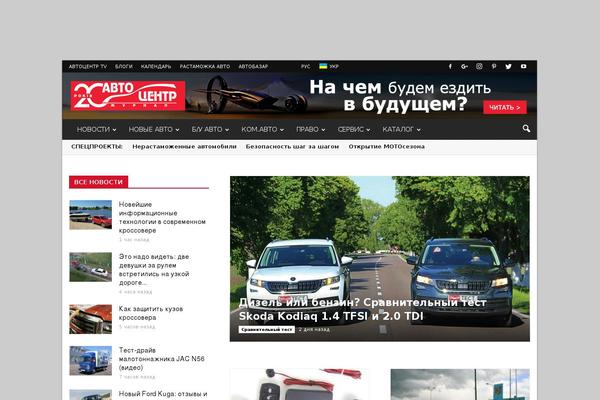Image resolution: width=600 pixels, height=400 pixels.
Task: Open Нерастаможенные автомобили special project
Action: (x=184, y=147)
